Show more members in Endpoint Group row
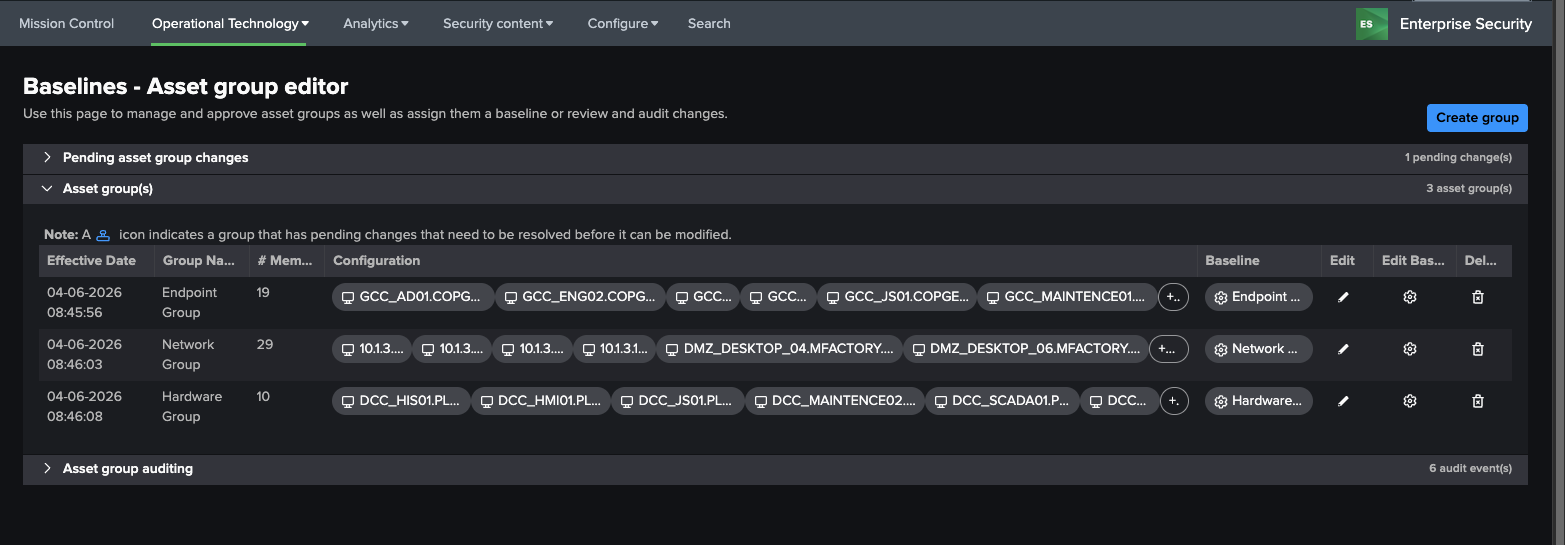Screen dimensions: 1565x545 tap(1173, 297)
